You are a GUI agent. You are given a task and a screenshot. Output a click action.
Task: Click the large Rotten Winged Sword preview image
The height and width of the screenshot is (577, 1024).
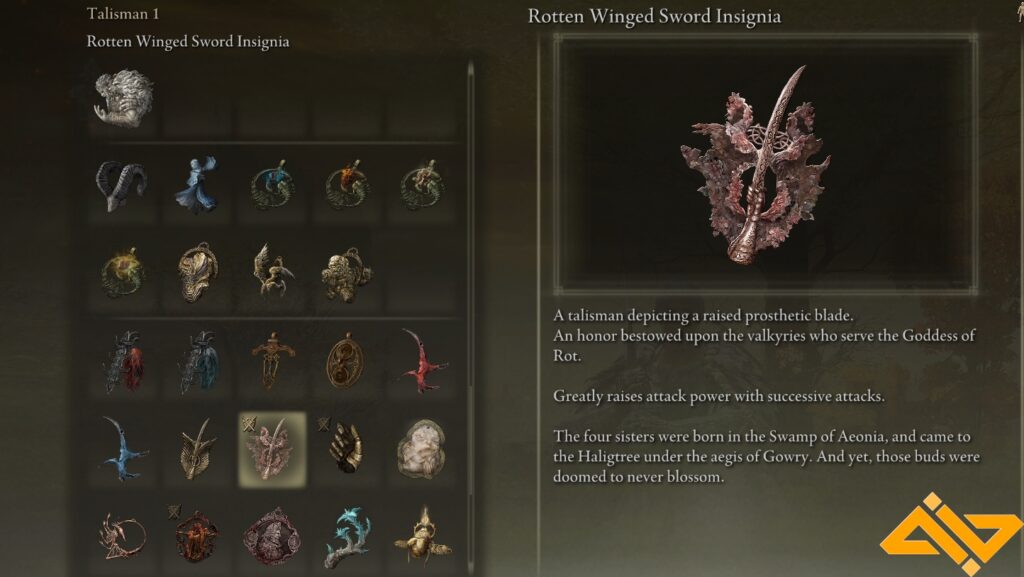point(765,164)
